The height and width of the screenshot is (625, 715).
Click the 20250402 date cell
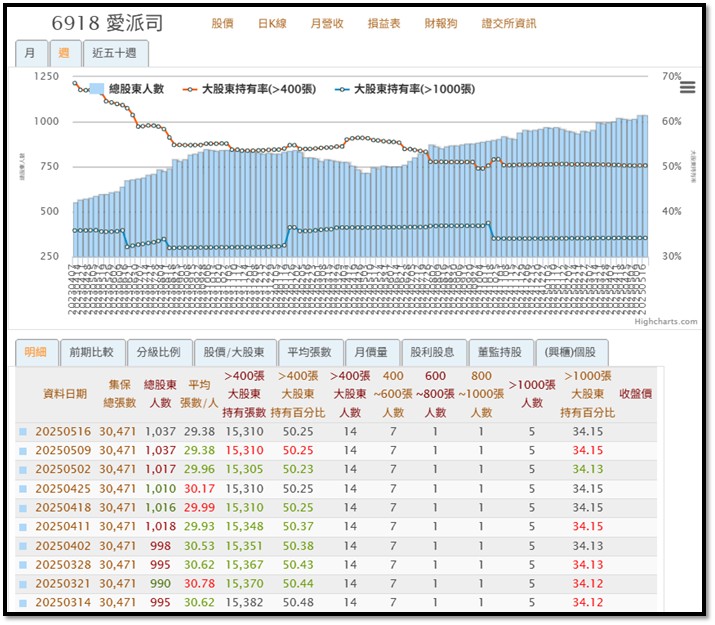pyautogui.click(x=62, y=546)
